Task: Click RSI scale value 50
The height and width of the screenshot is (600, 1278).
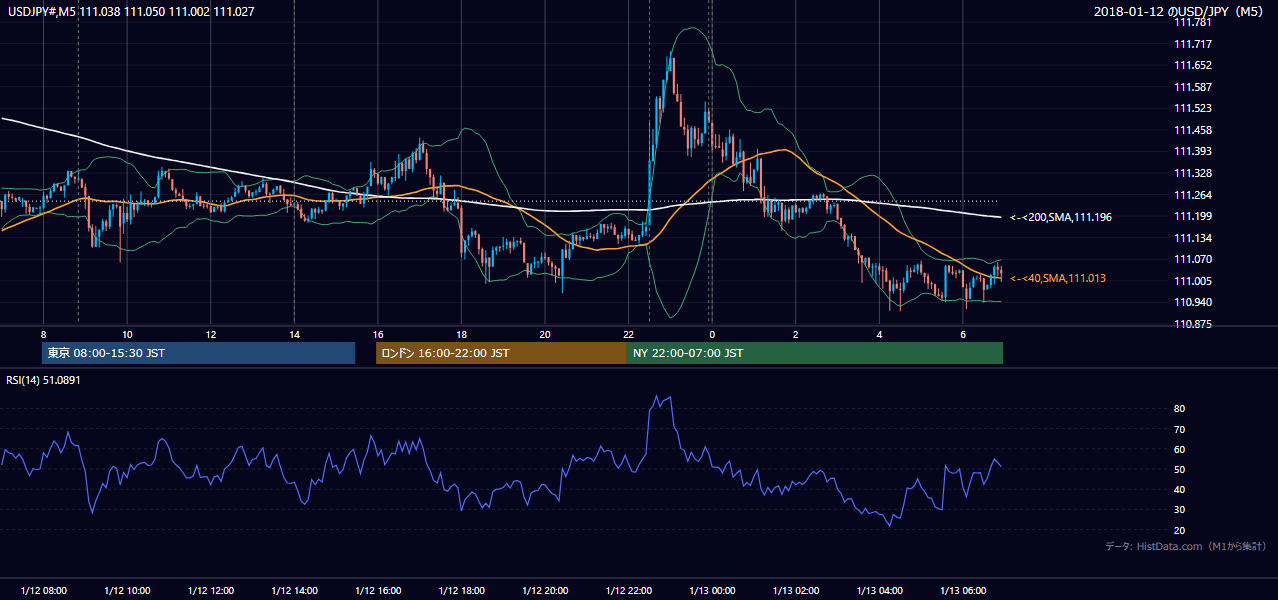Action: 1179,469
